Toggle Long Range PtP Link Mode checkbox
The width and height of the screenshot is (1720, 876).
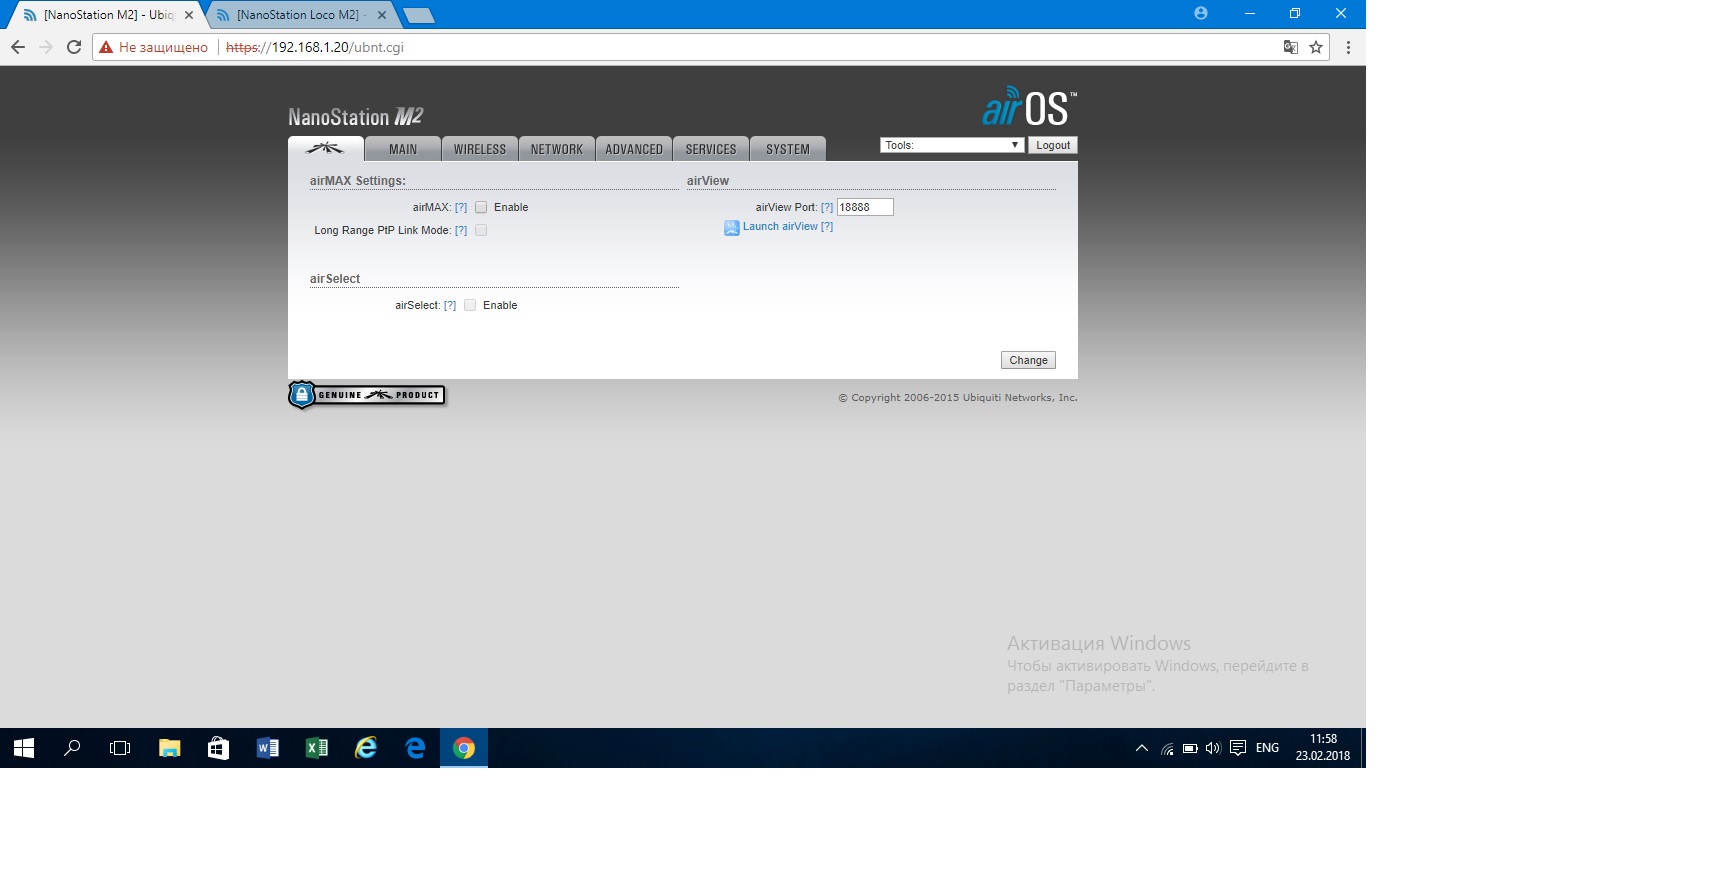tap(481, 230)
